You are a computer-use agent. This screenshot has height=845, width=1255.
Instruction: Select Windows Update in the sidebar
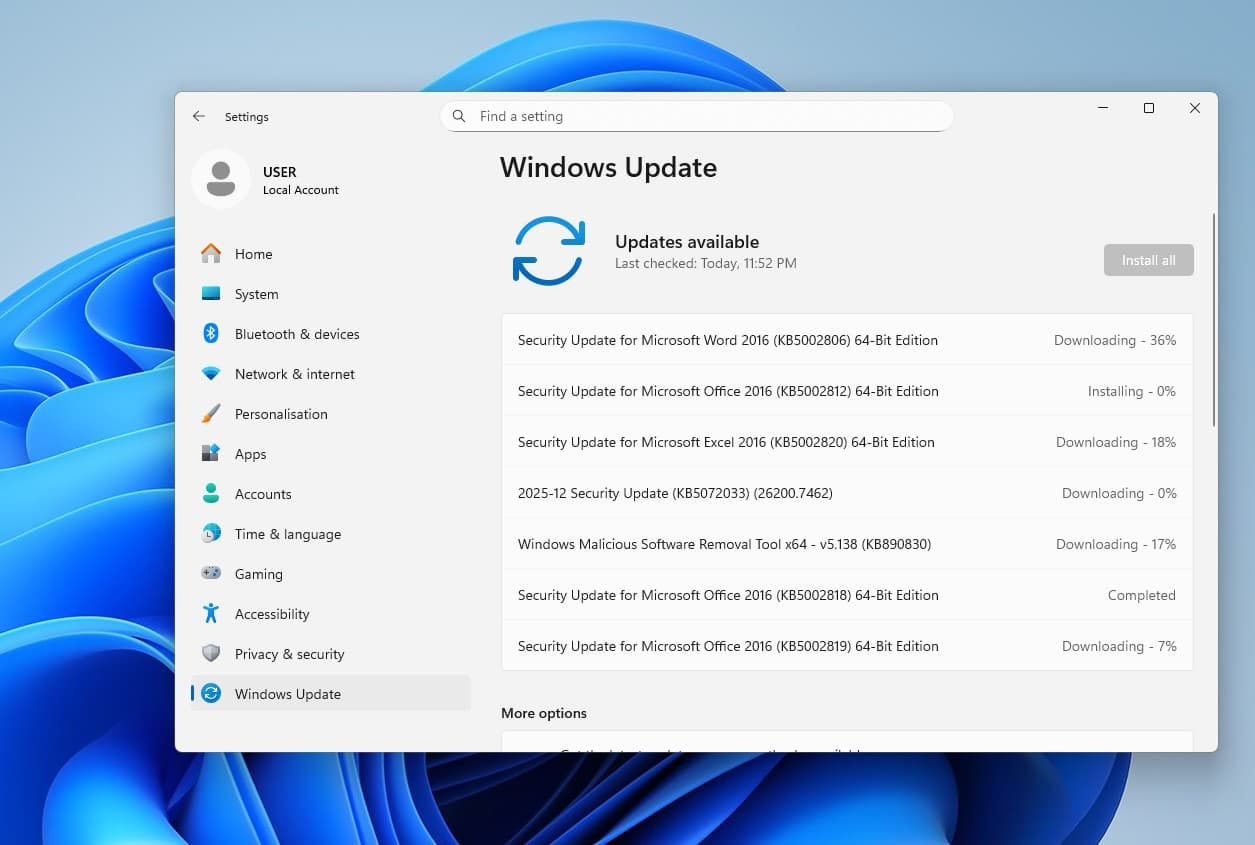(x=287, y=693)
